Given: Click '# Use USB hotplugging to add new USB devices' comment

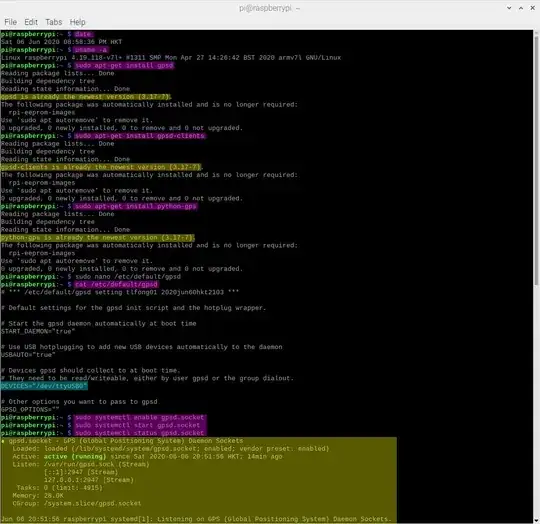Looking at the screenshot, I should (x=142, y=347).
